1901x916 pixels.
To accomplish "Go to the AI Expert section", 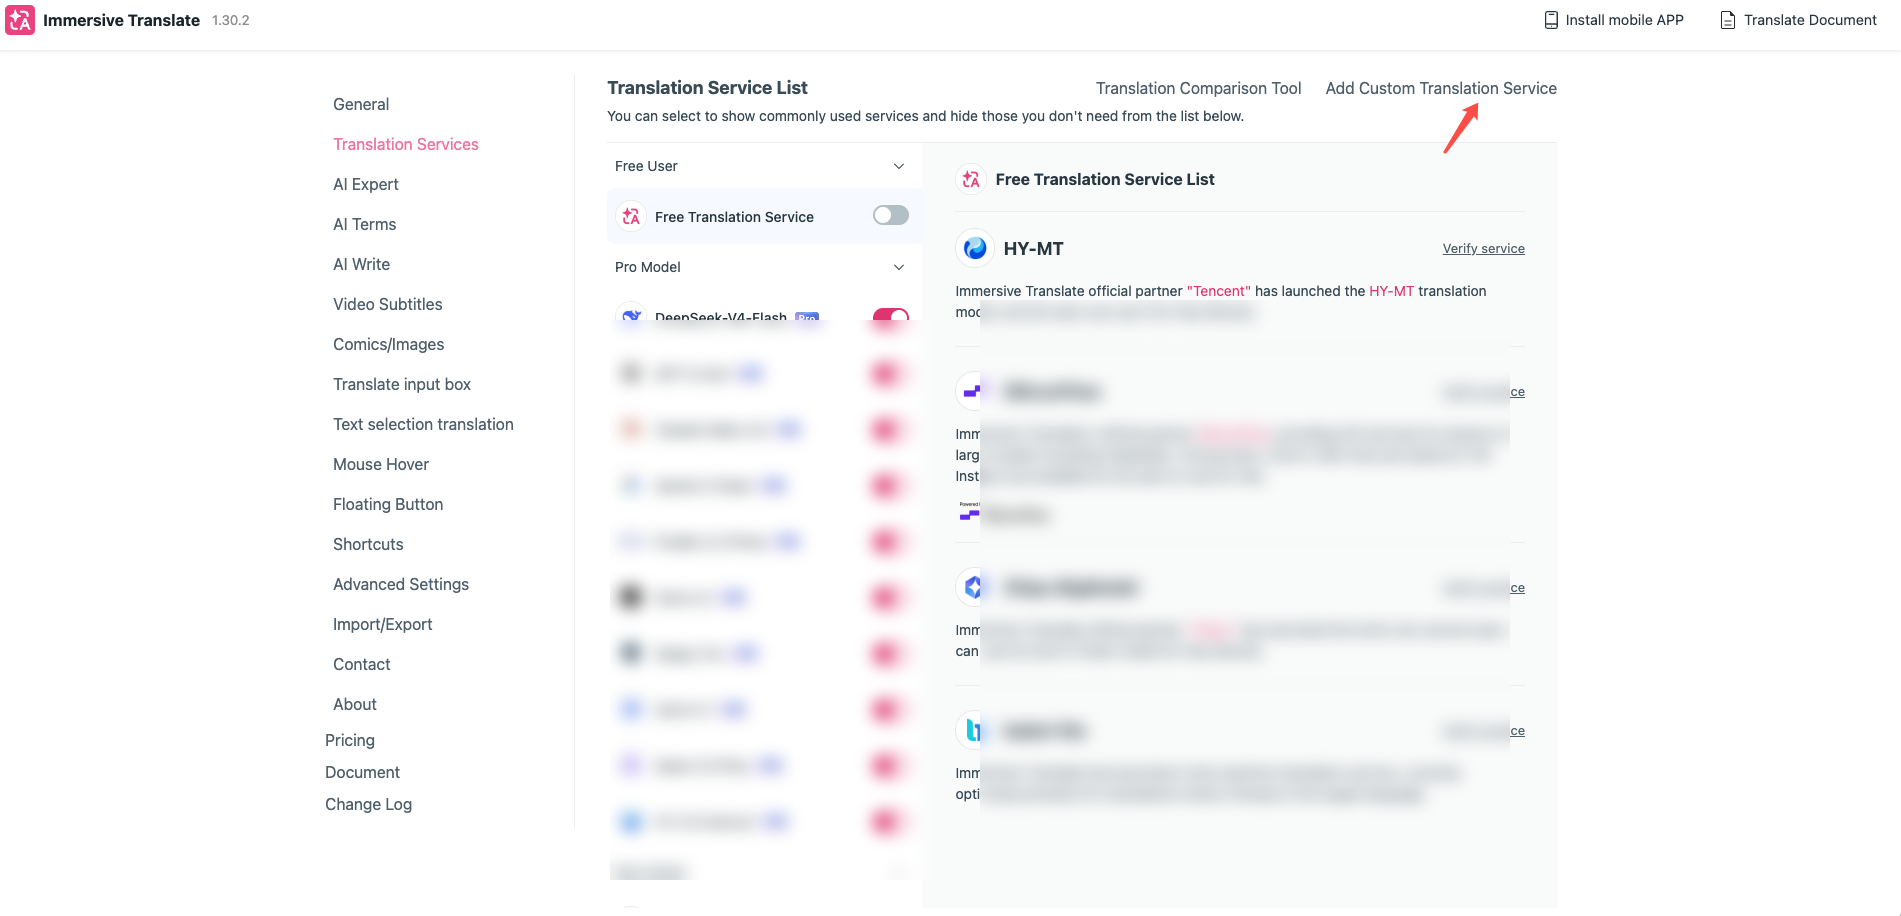I will [x=366, y=184].
